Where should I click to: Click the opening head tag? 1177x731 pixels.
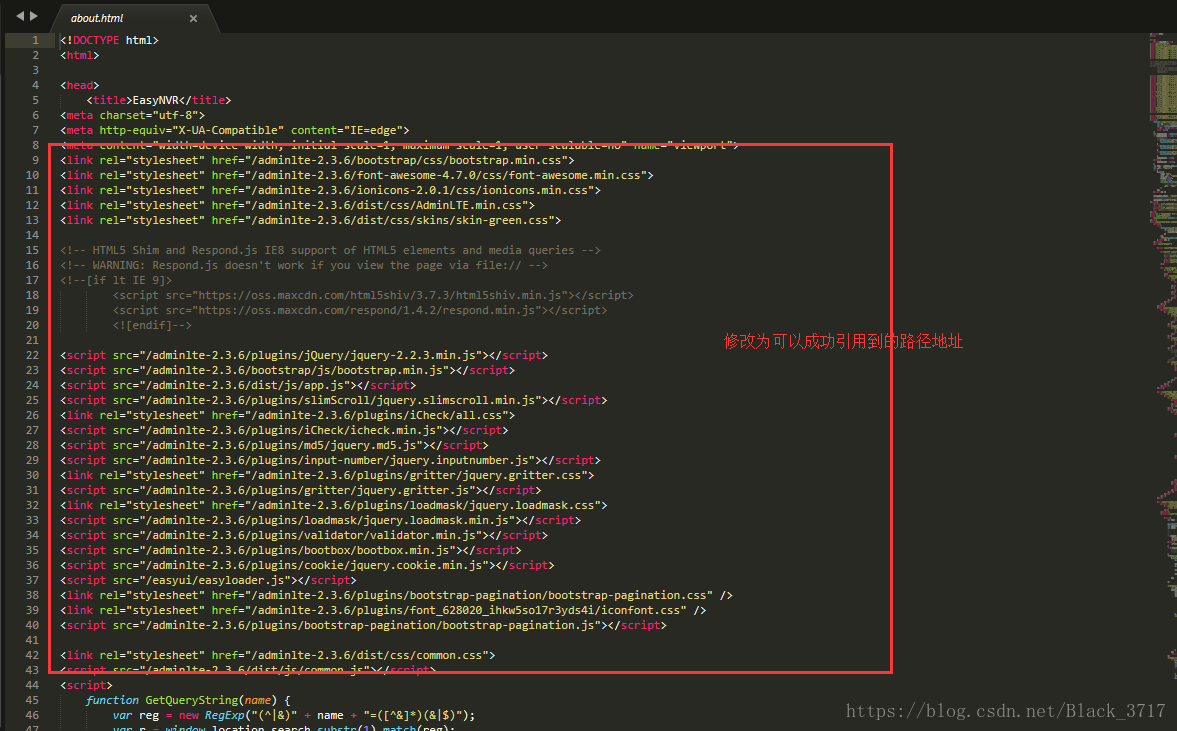point(80,85)
